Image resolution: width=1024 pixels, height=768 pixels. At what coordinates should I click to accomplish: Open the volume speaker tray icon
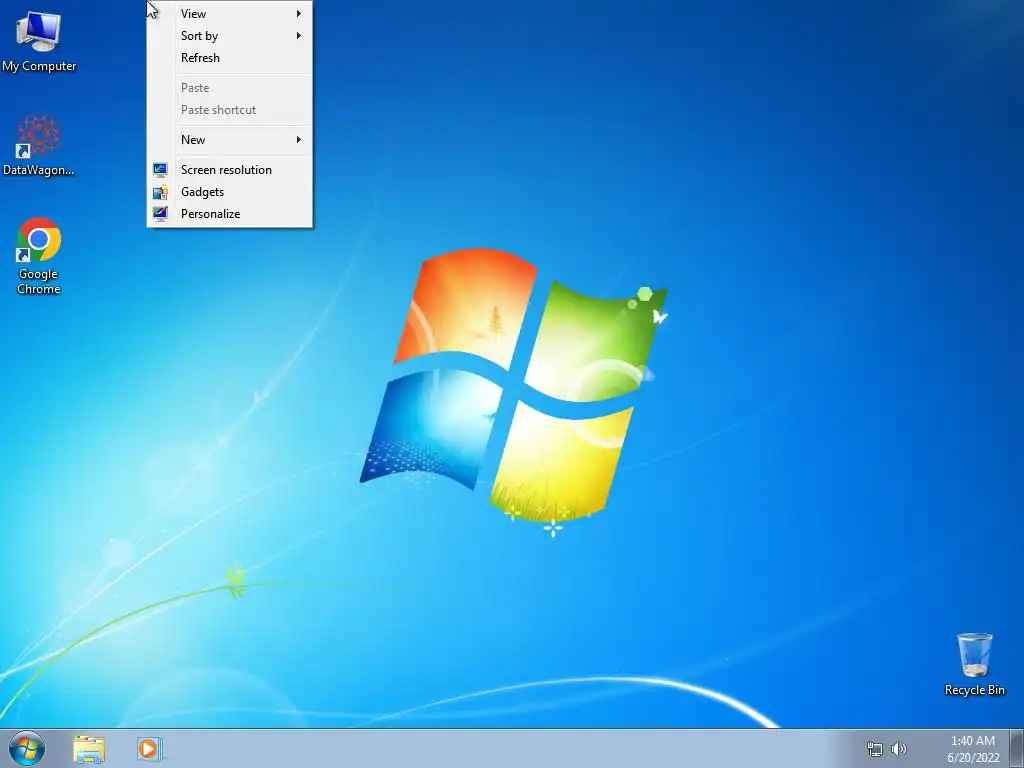pyautogui.click(x=899, y=749)
